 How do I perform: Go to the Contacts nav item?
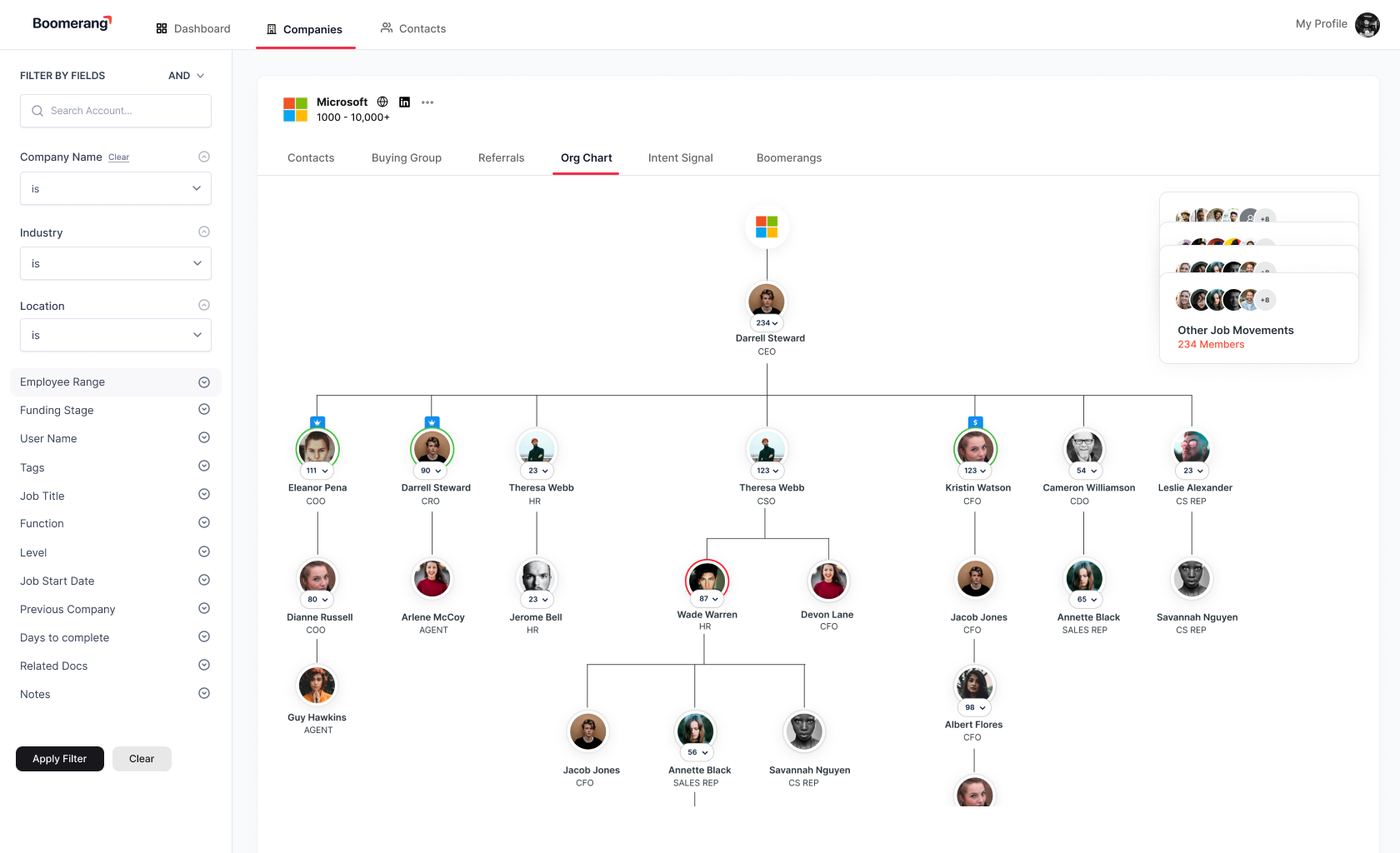click(x=413, y=28)
